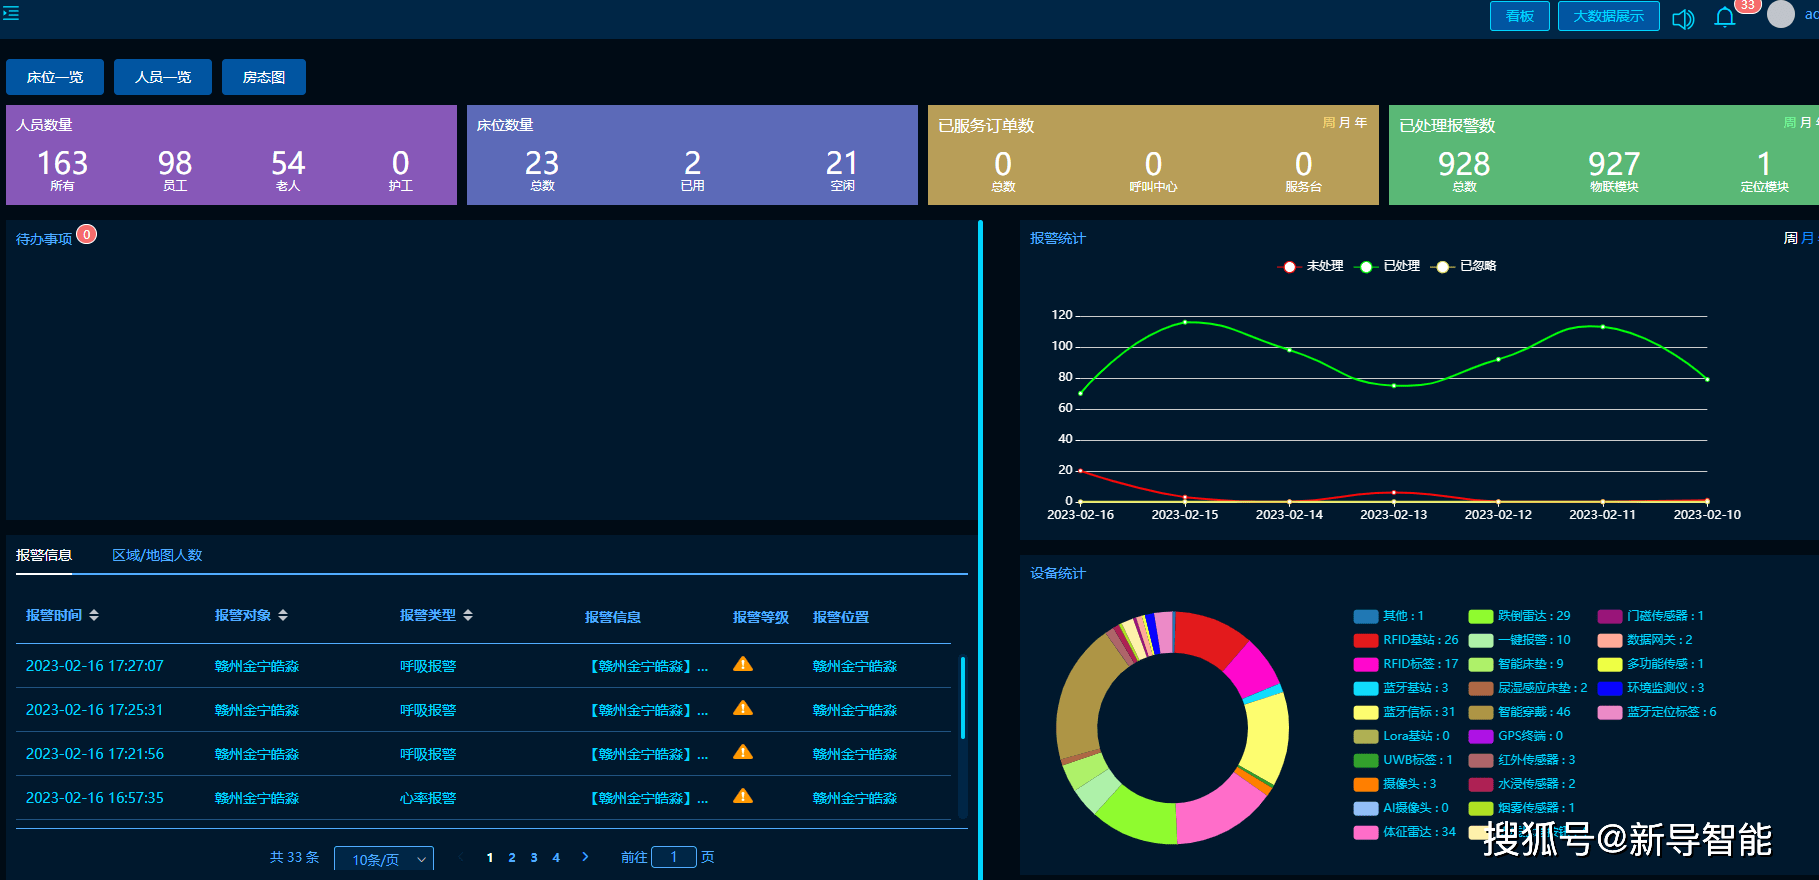Toggle 跌倒雷达 in the device statistics legend

pos(1519,616)
